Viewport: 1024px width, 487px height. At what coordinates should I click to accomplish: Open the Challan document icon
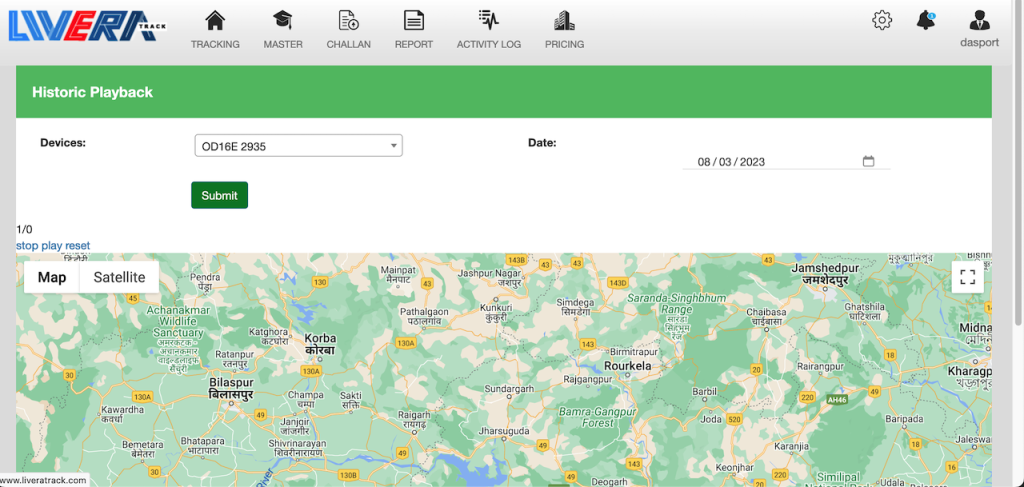[x=349, y=21]
